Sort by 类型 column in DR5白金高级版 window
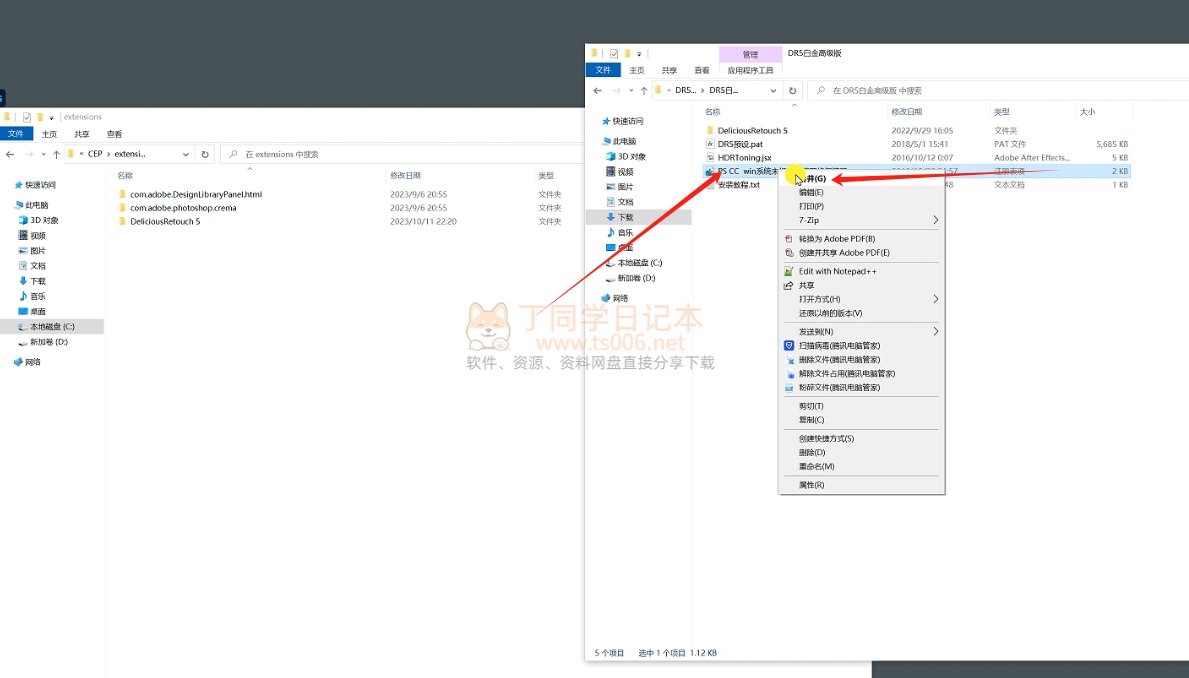The height and width of the screenshot is (678, 1189). pyautogui.click(x=1002, y=112)
